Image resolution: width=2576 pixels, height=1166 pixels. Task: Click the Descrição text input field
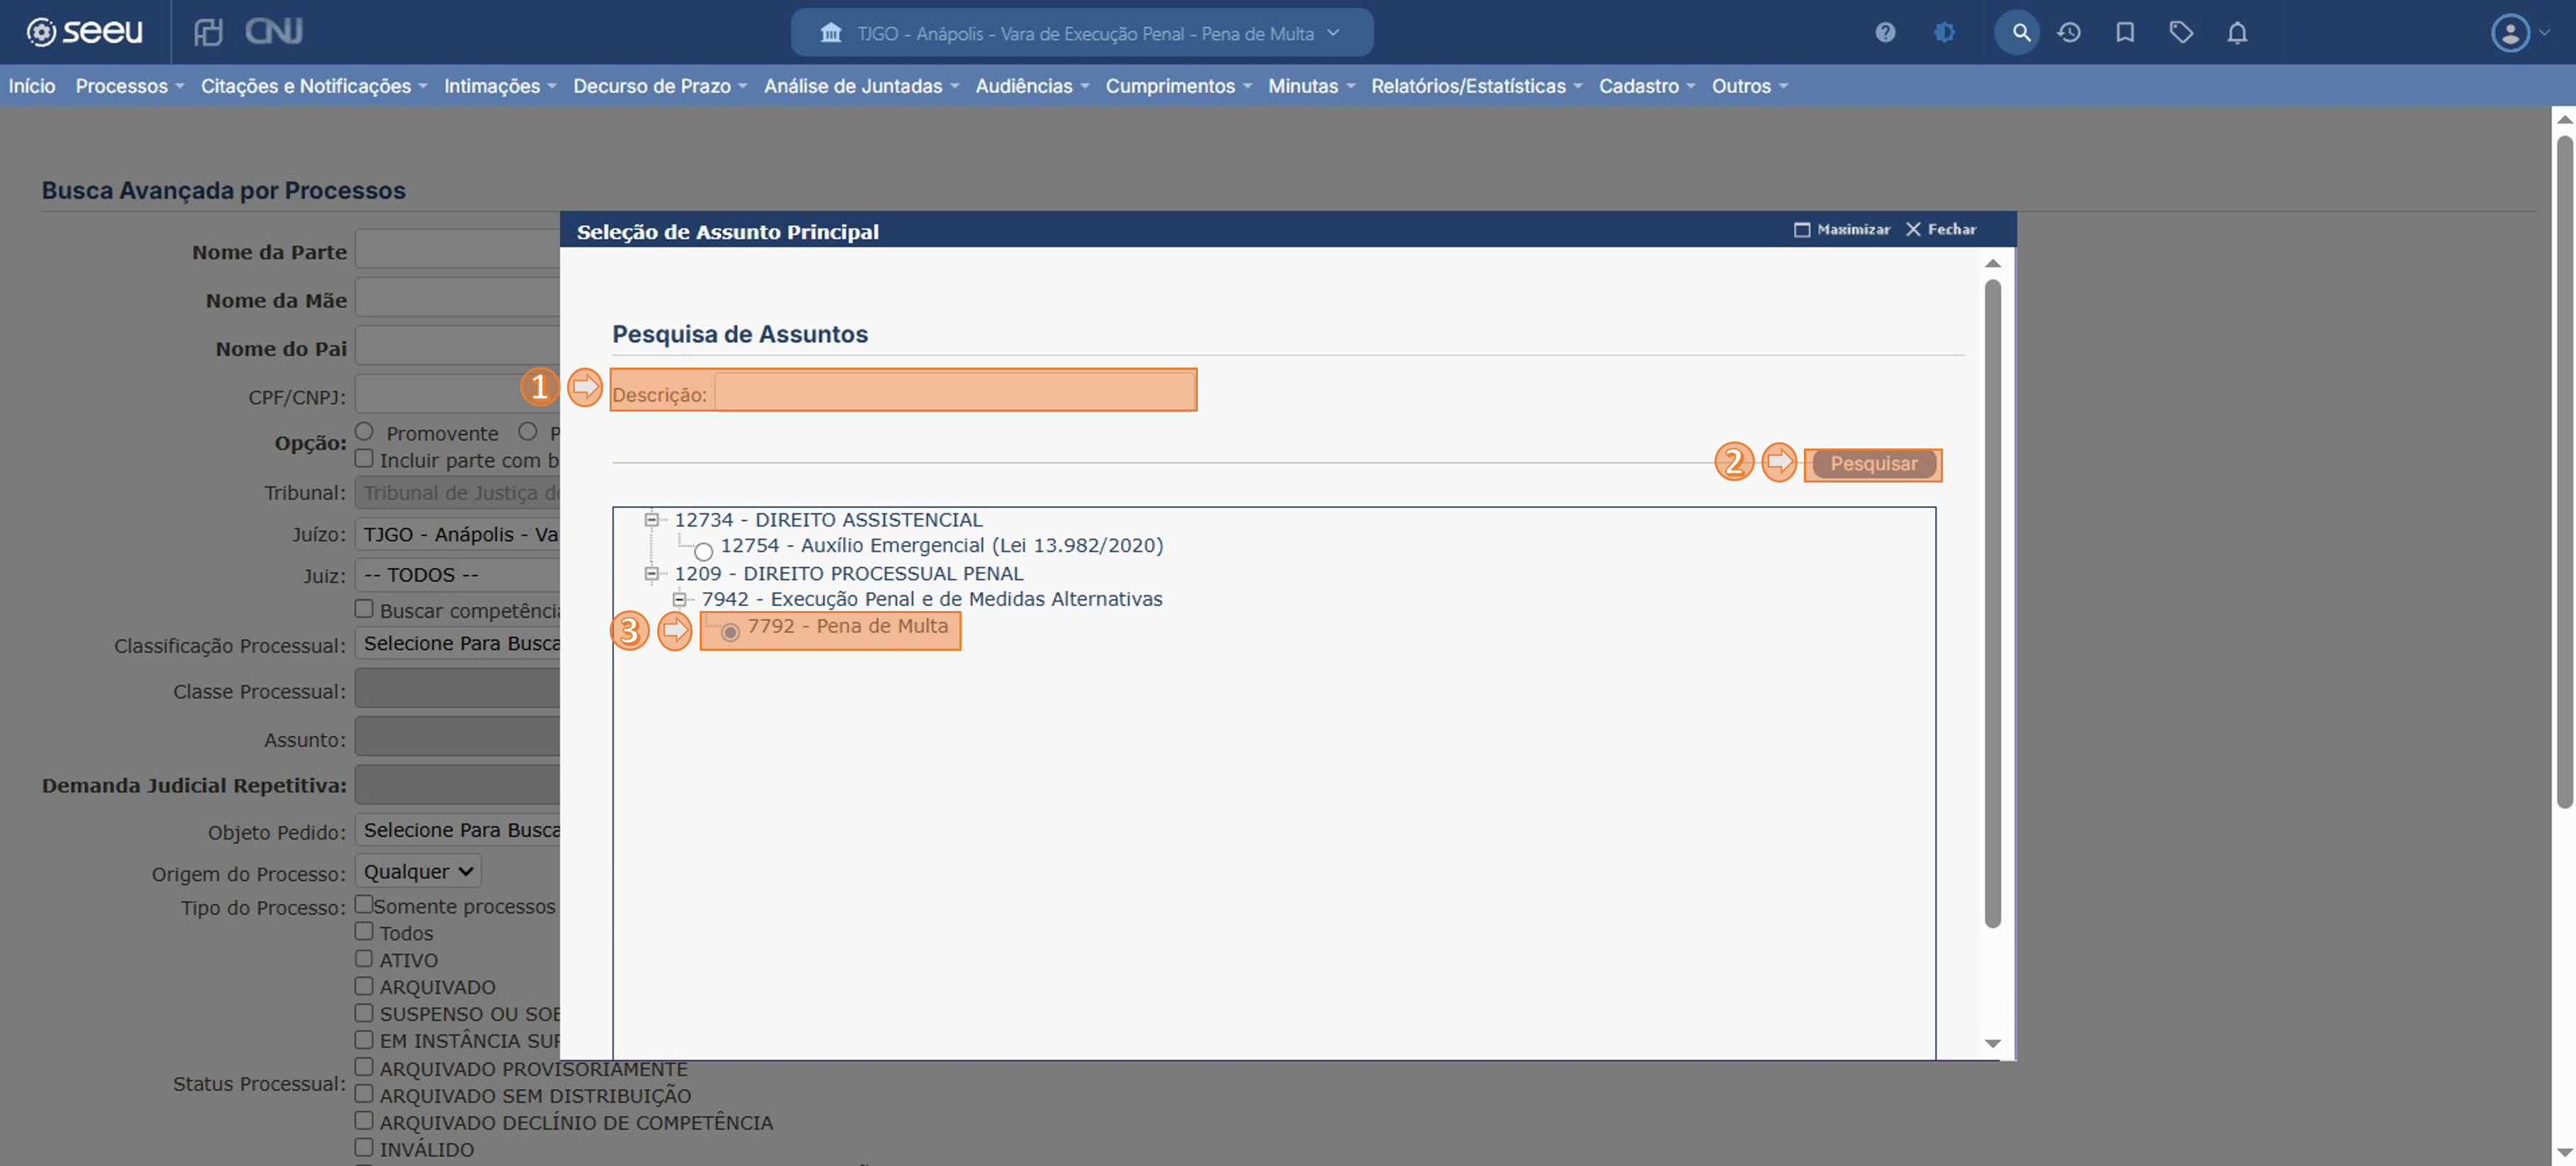click(x=954, y=391)
